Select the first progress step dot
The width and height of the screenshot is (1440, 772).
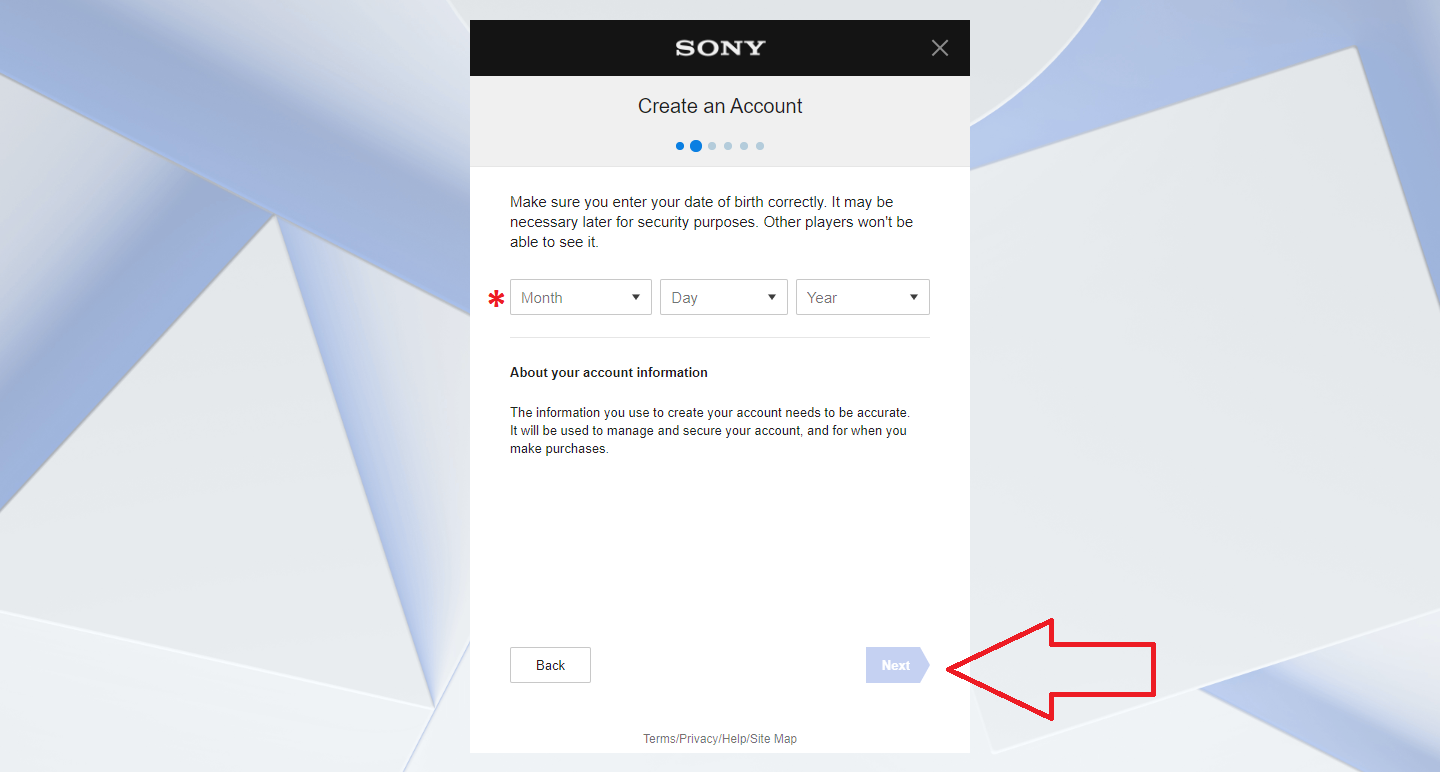click(680, 146)
